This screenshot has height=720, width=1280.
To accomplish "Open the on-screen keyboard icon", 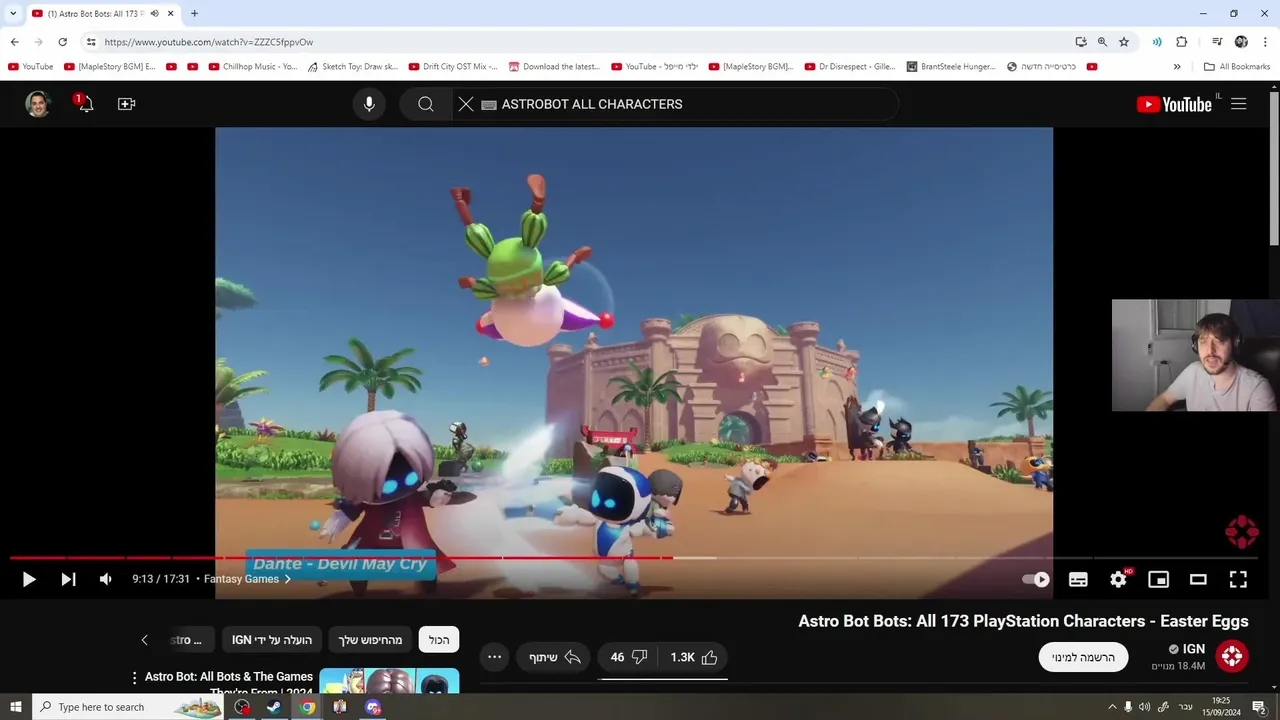I will pos(489,104).
